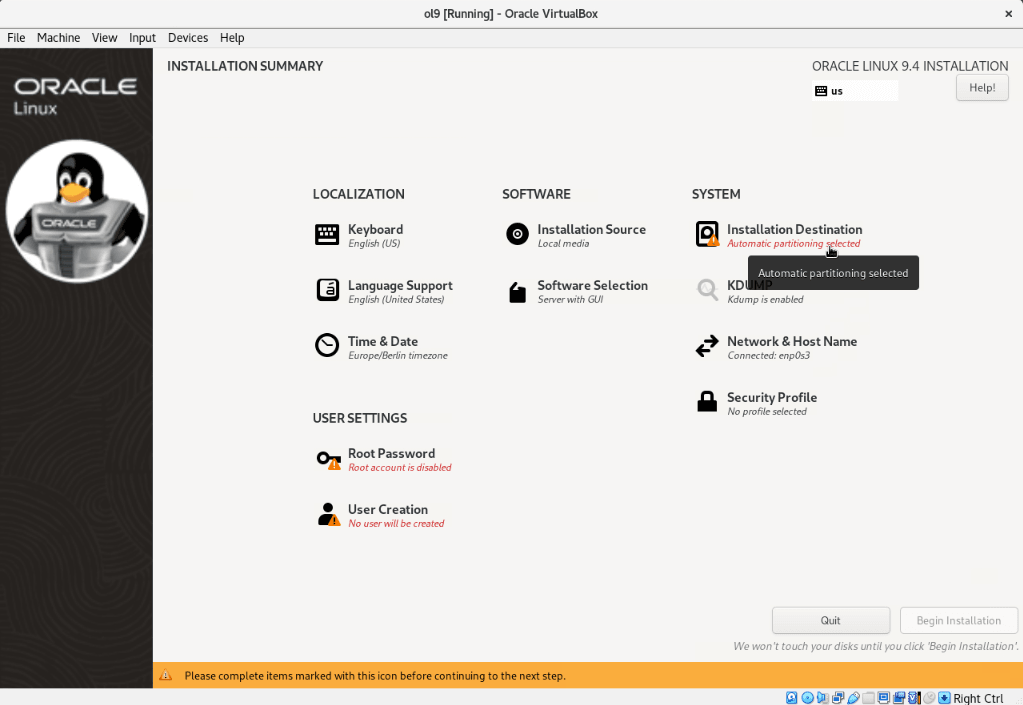
Task: Click the Help! button
Action: [982, 87]
